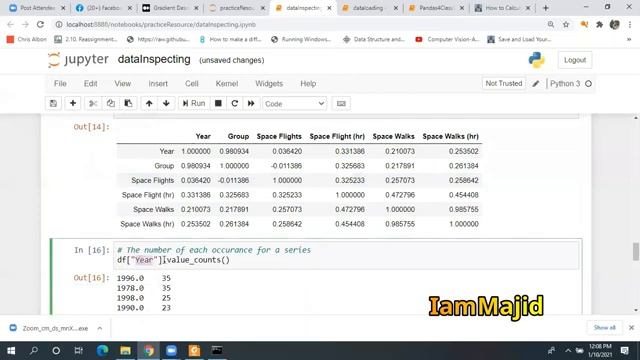The height and width of the screenshot is (360, 640).
Task: Switch to the dataloading tab
Action: click(x=369, y=8)
